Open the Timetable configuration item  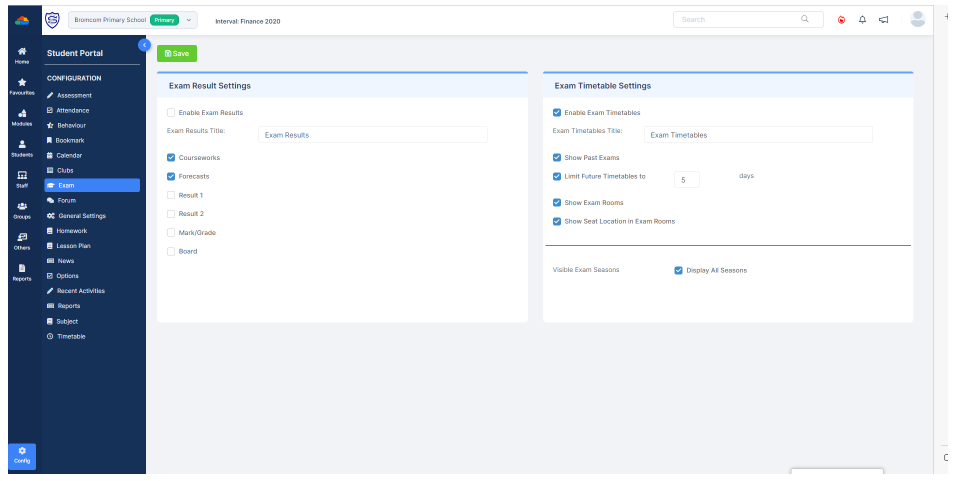[x=70, y=336]
